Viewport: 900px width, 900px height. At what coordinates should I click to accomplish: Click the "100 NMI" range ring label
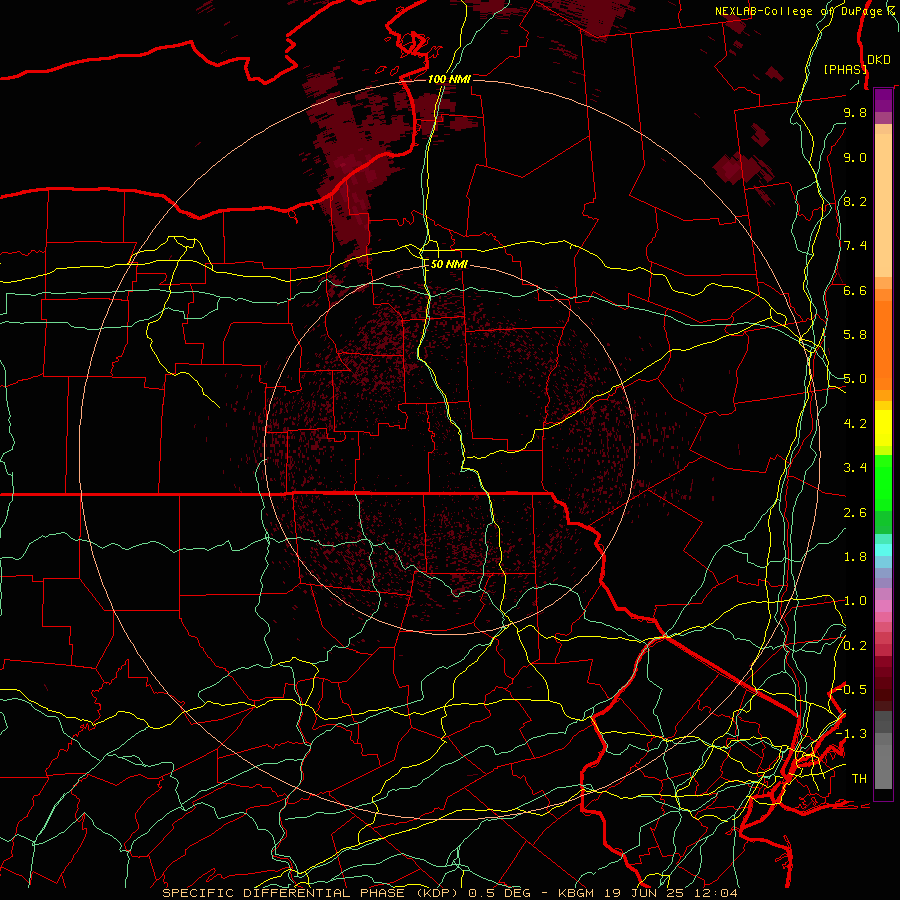[x=449, y=79]
